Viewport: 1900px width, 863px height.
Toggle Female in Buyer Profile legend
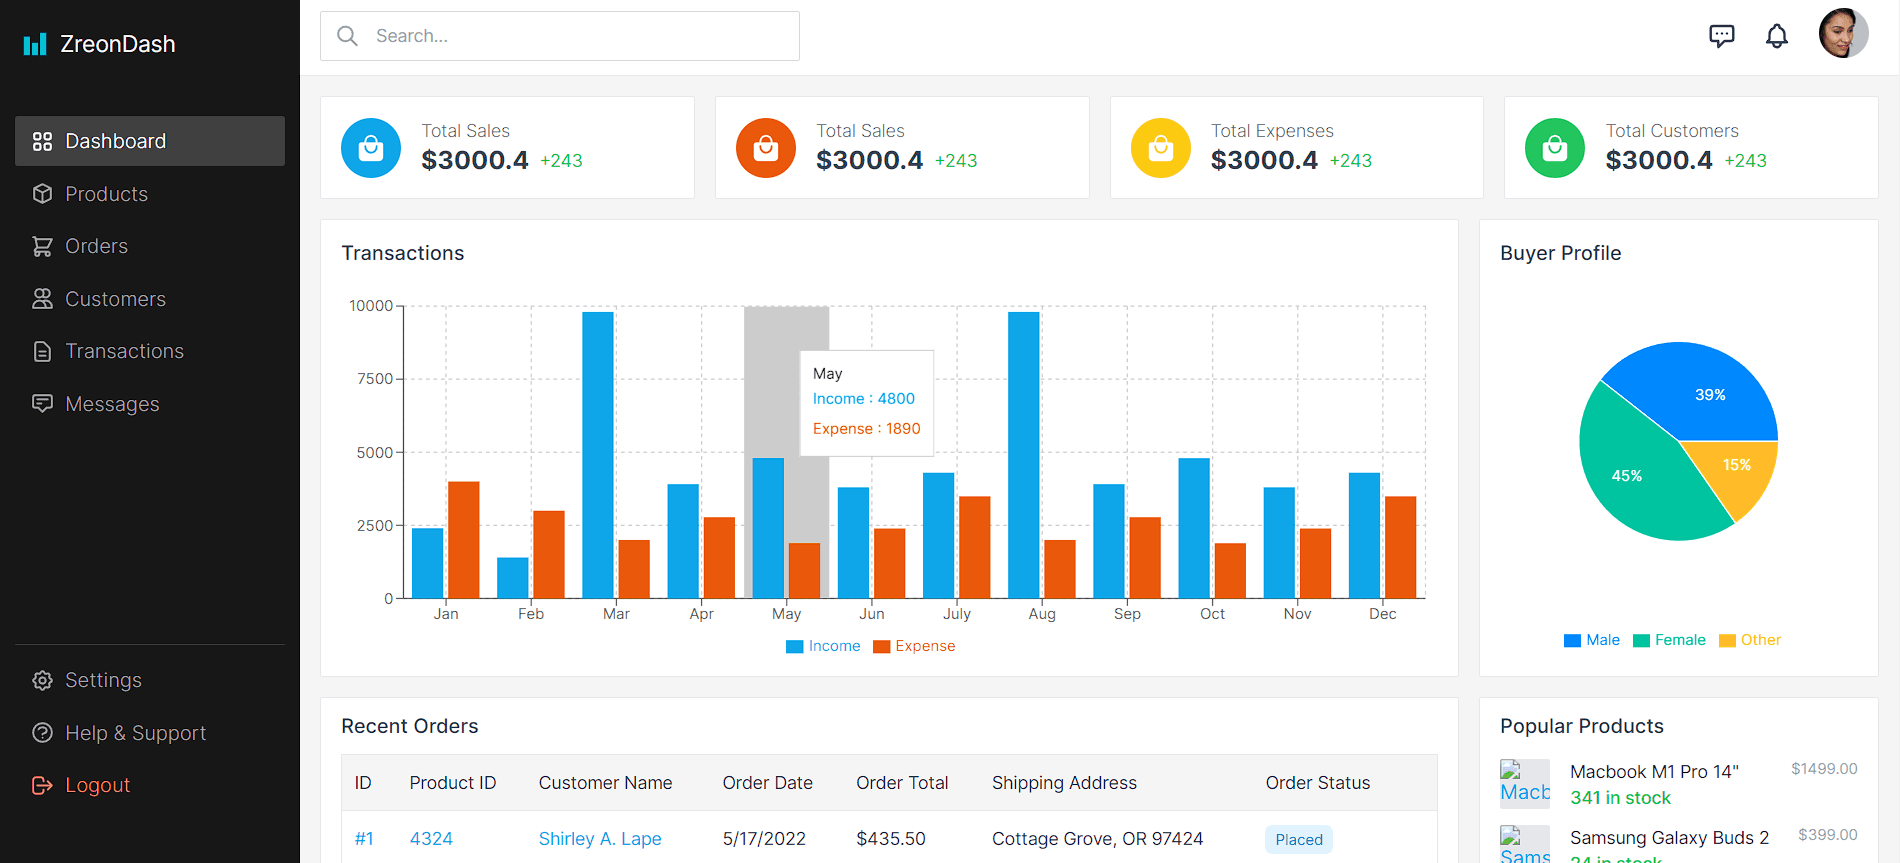tap(1669, 640)
